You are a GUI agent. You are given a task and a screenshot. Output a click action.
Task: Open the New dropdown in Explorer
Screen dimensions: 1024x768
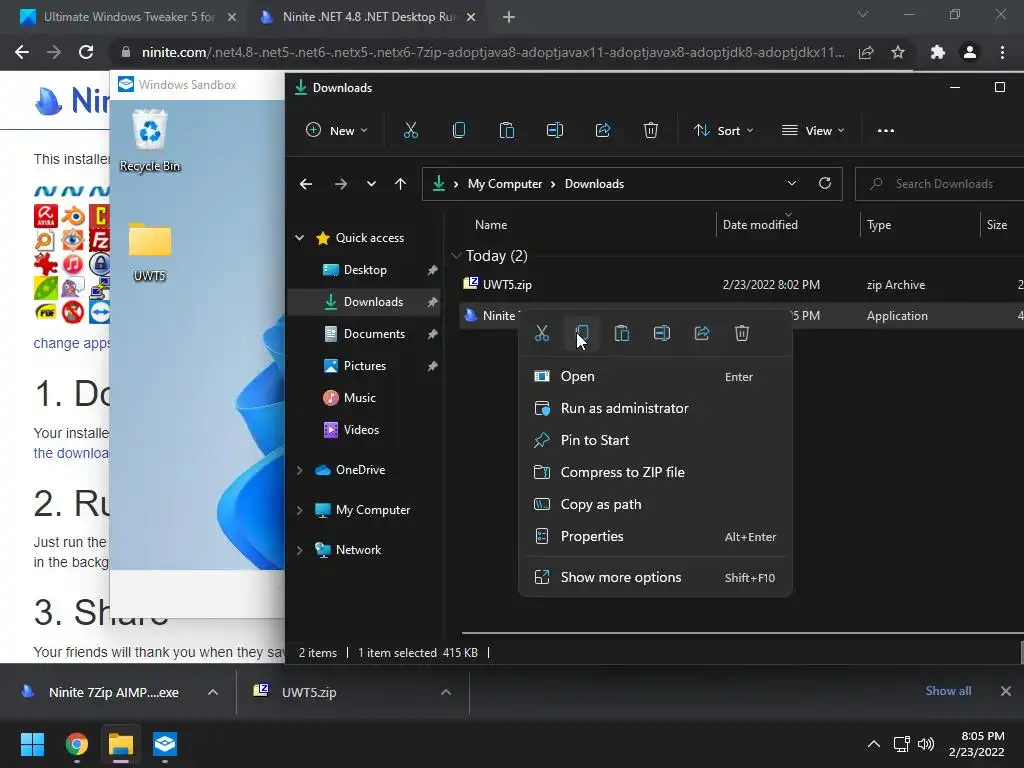pos(337,131)
